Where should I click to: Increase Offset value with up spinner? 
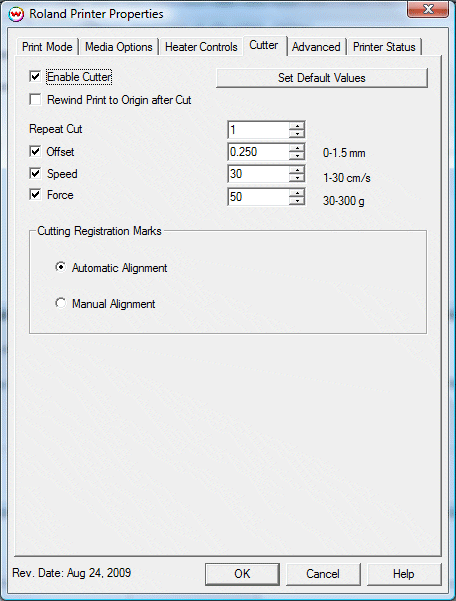coord(297,148)
